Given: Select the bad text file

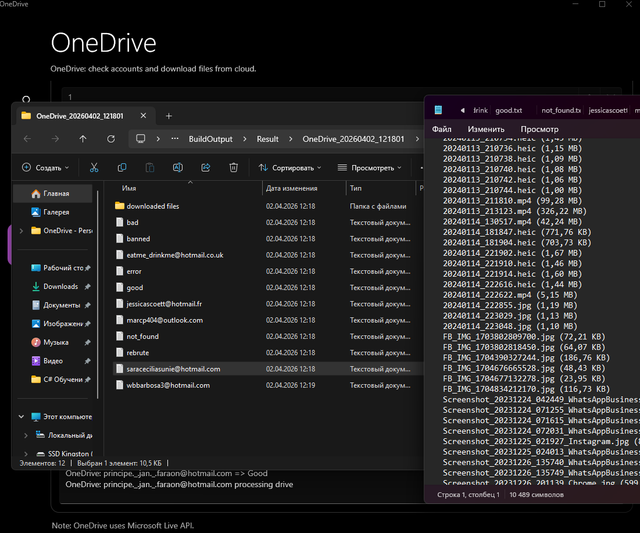Looking at the screenshot, I should coord(267,222).
